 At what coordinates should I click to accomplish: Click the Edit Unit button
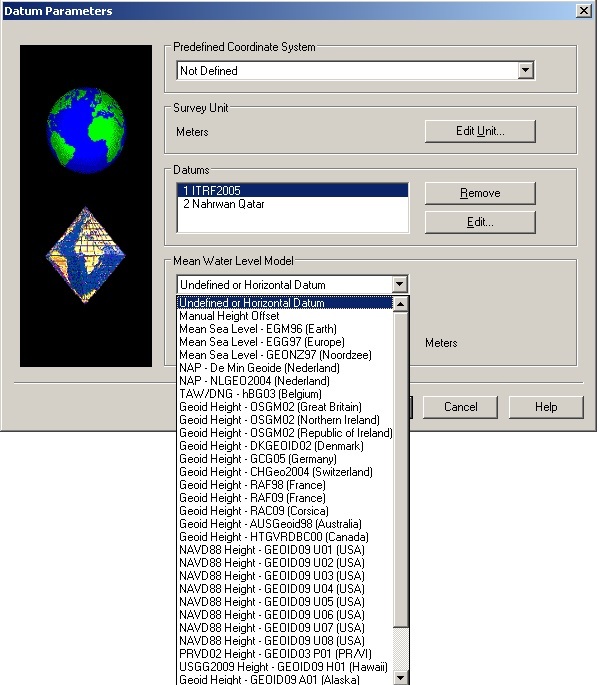coord(480,131)
